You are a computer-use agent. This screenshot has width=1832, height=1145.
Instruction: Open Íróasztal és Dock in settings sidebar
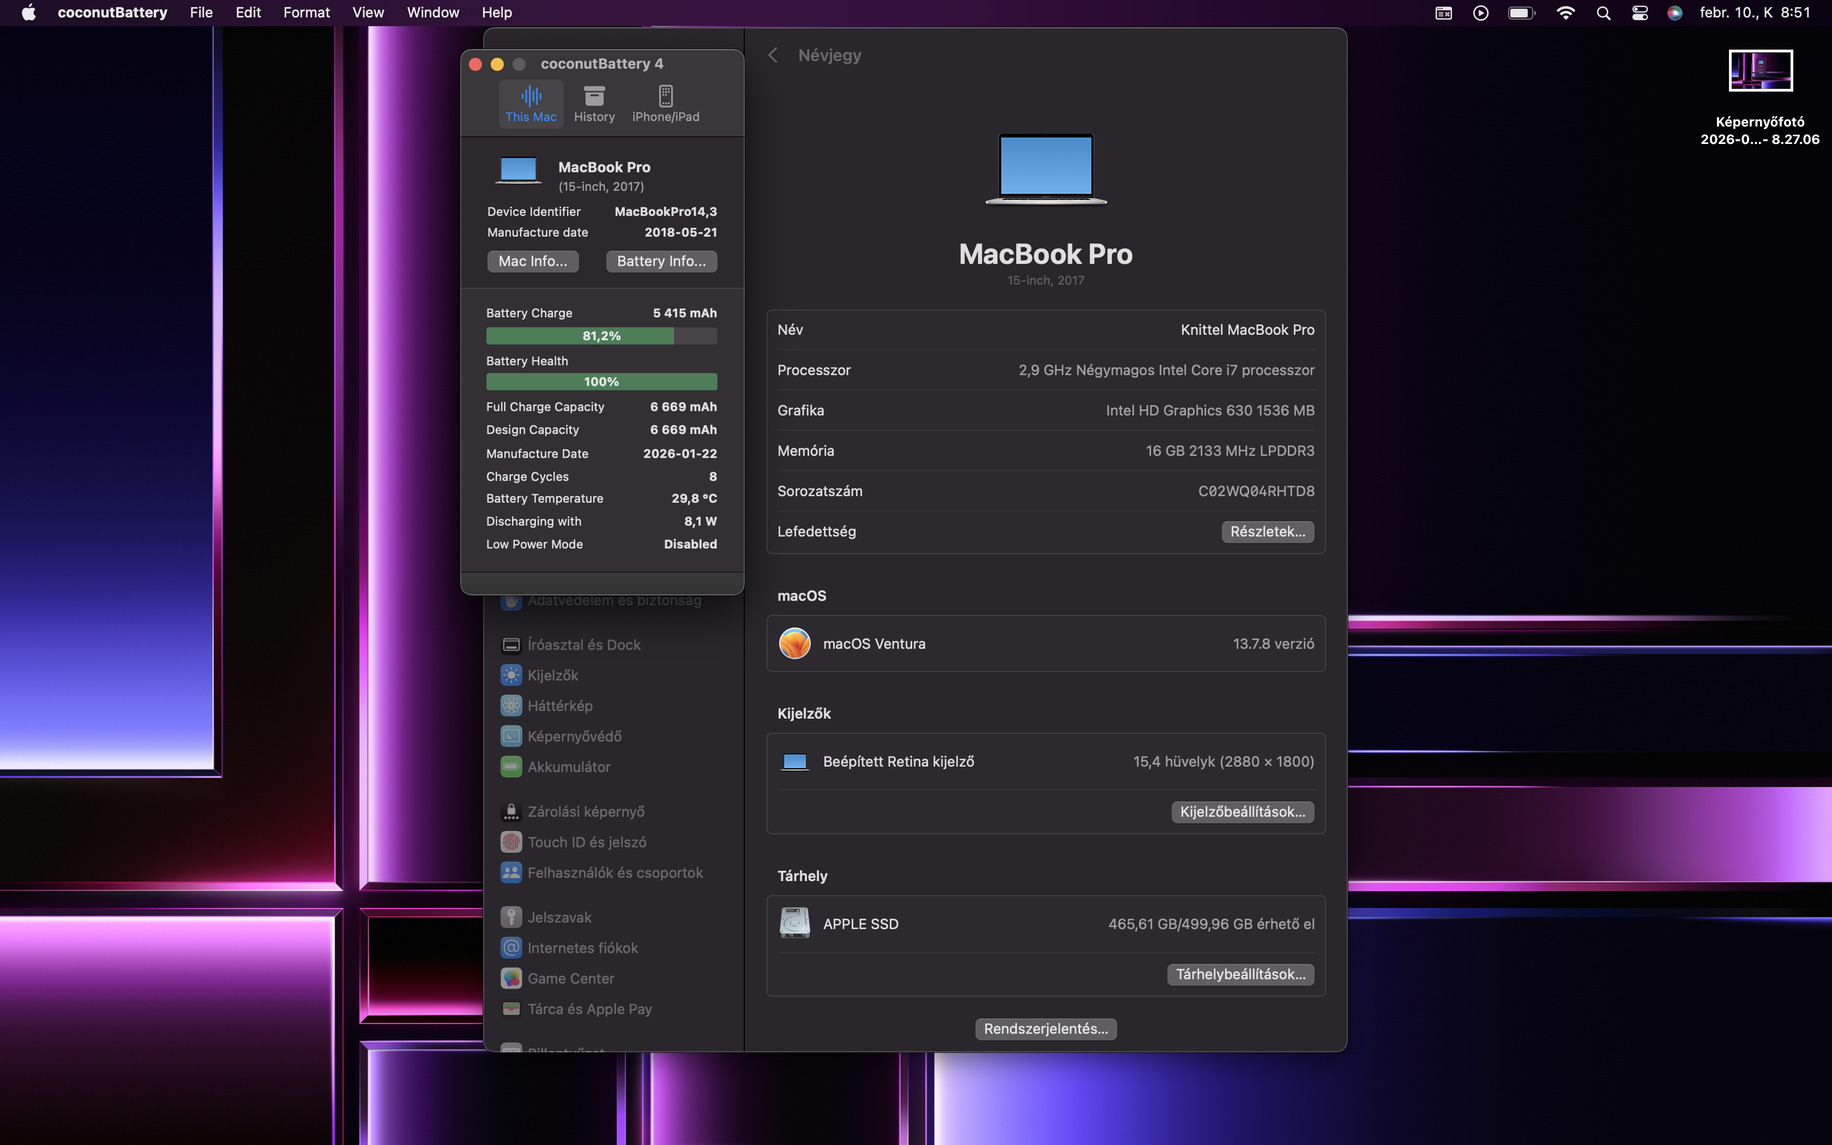[x=571, y=645]
